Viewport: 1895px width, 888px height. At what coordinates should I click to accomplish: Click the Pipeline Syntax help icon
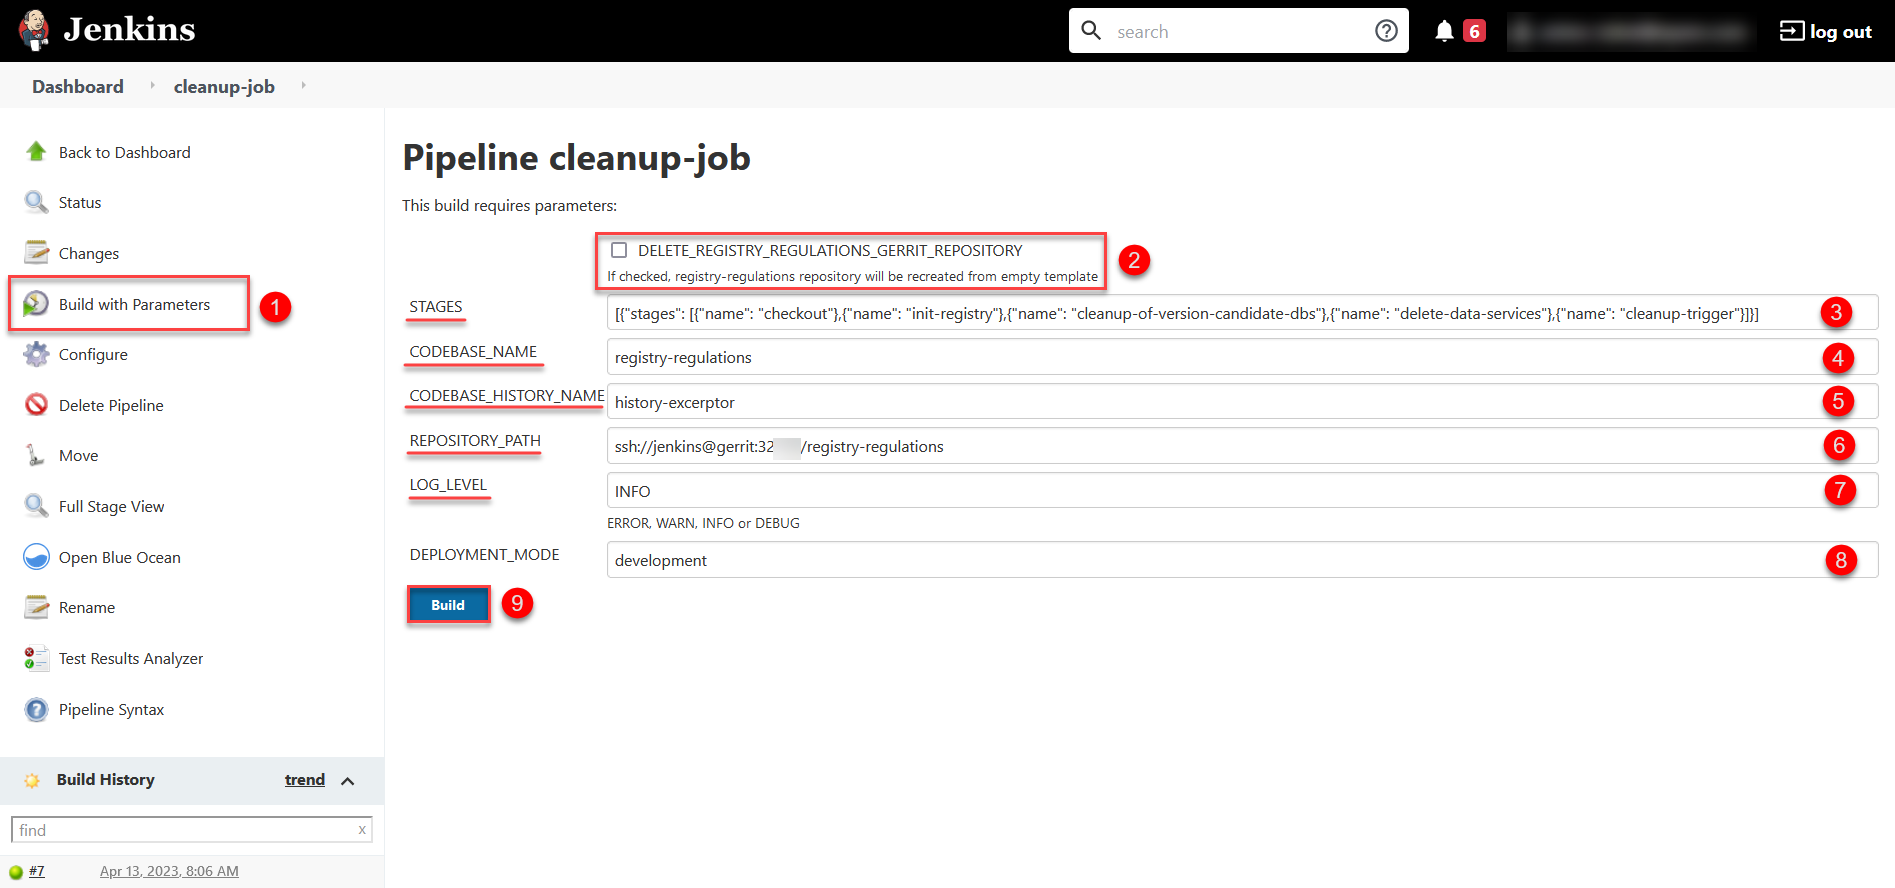tap(36, 709)
